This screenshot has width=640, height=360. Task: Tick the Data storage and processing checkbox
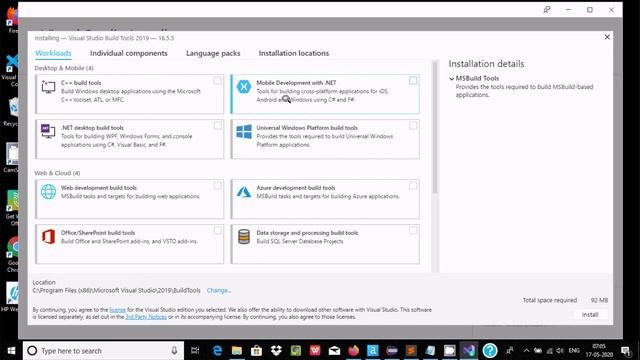coord(413,231)
